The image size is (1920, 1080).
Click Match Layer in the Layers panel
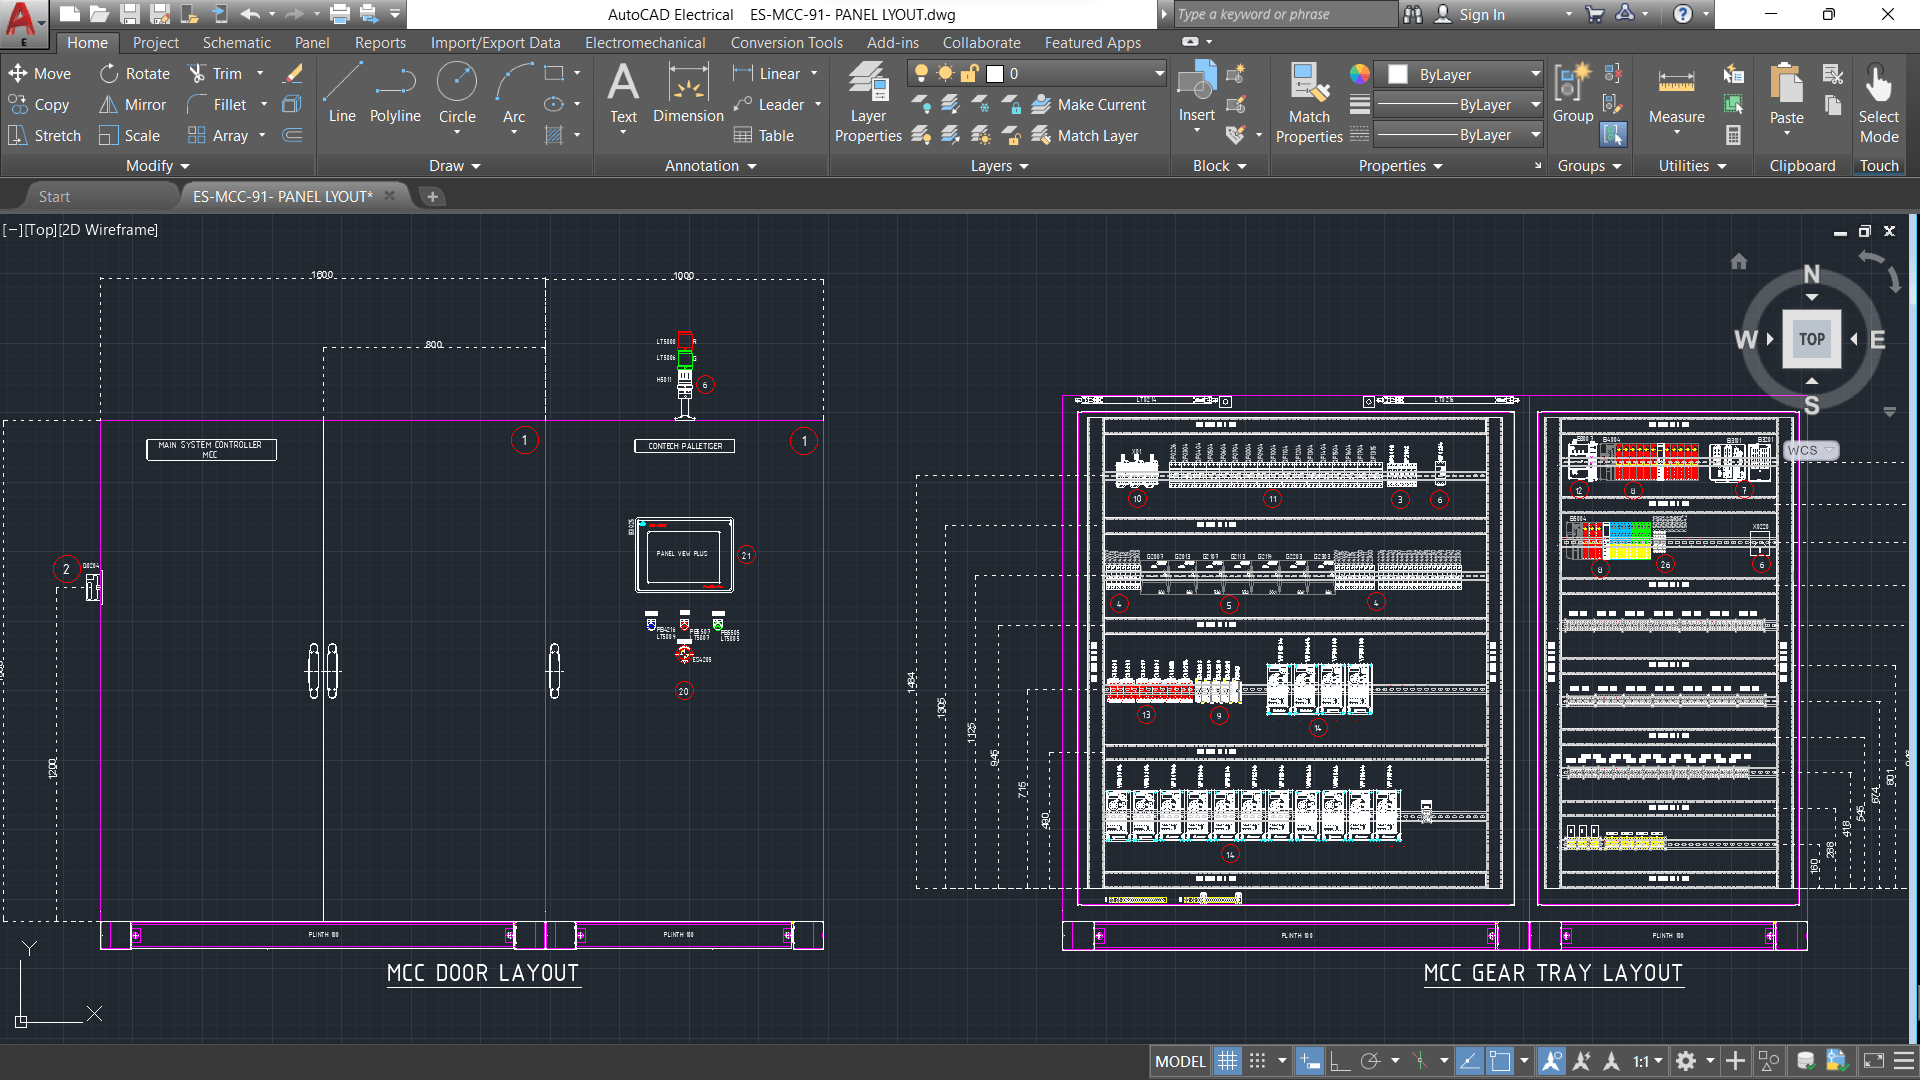click(x=1097, y=135)
